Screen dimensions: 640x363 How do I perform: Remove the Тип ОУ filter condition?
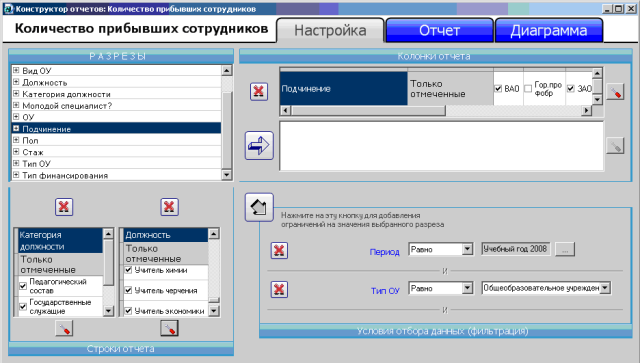[x=279, y=289]
